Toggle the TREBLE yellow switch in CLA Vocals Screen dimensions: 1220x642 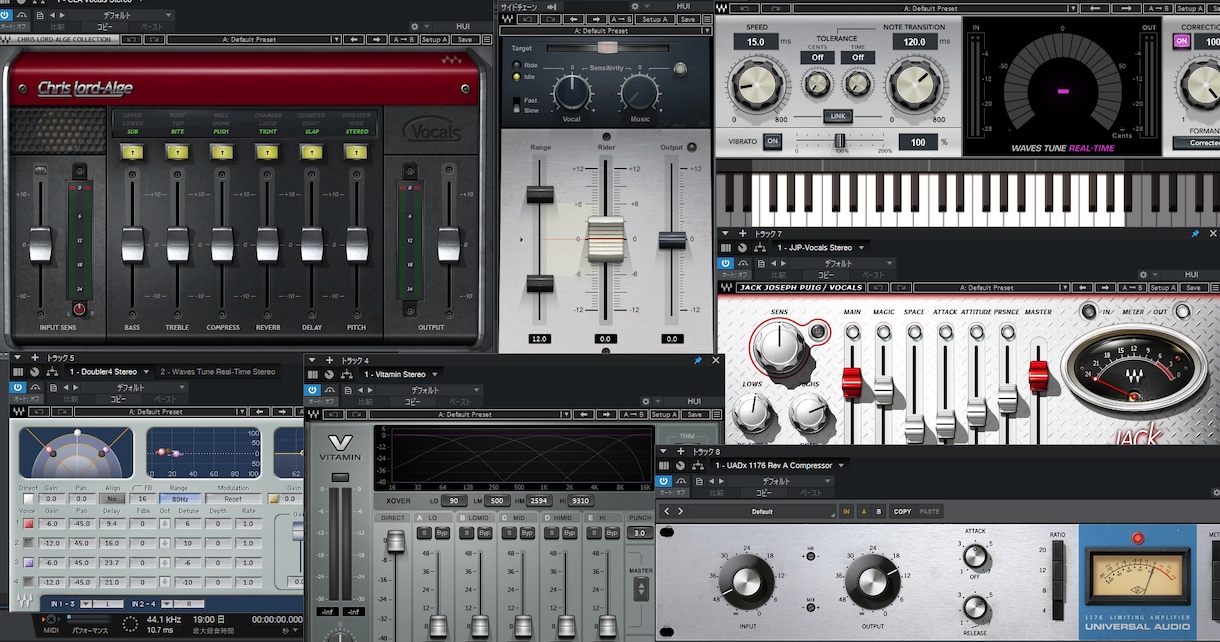pyautogui.click(x=177, y=152)
